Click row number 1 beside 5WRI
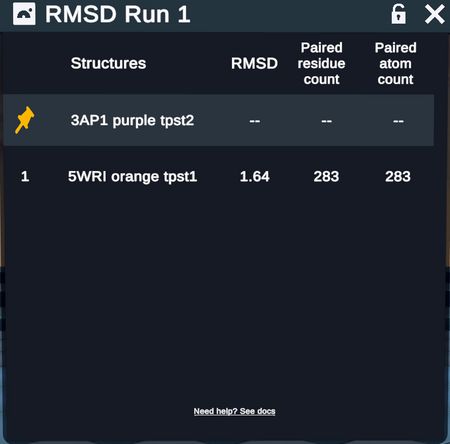The width and height of the screenshot is (450, 444). pyautogui.click(x=25, y=176)
